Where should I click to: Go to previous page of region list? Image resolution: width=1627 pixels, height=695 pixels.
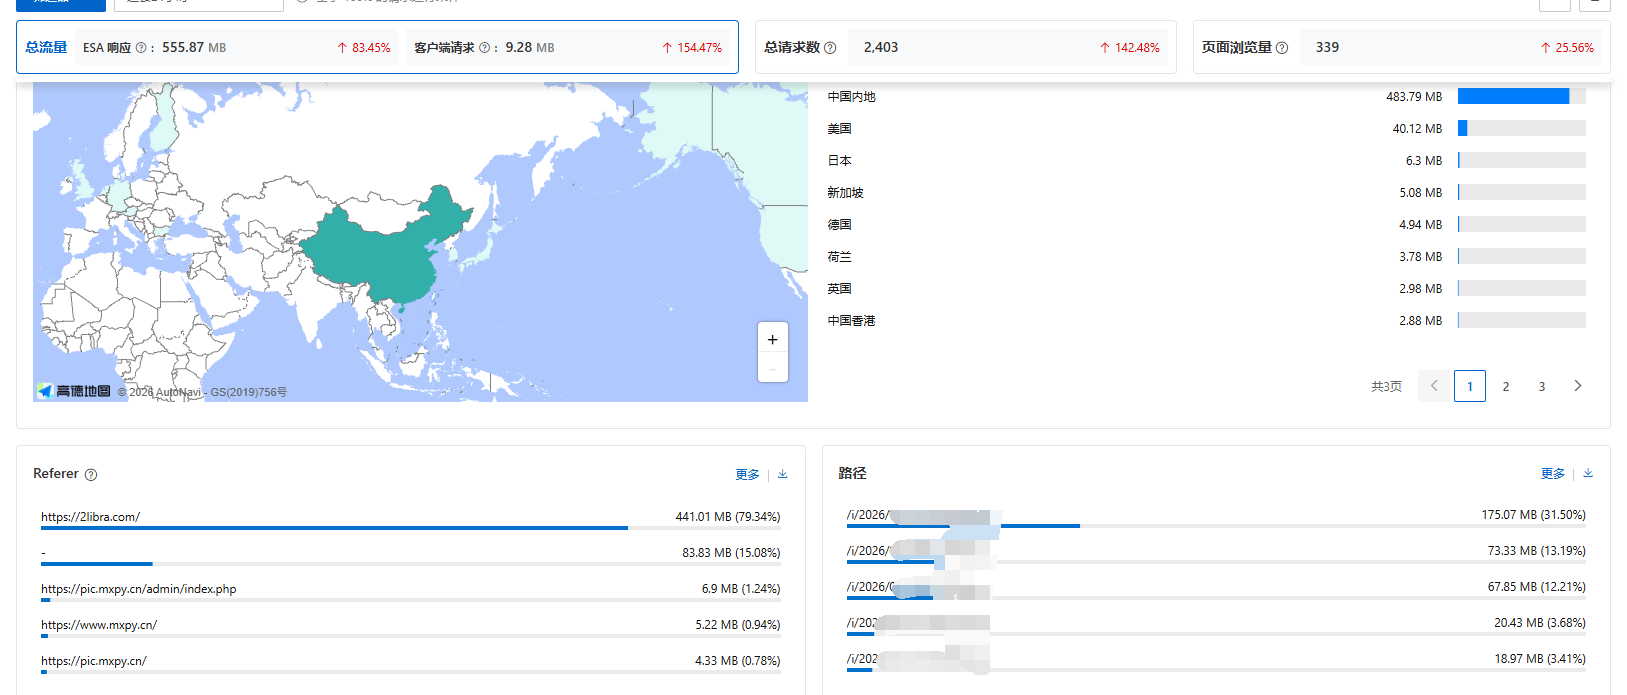[x=1434, y=386]
